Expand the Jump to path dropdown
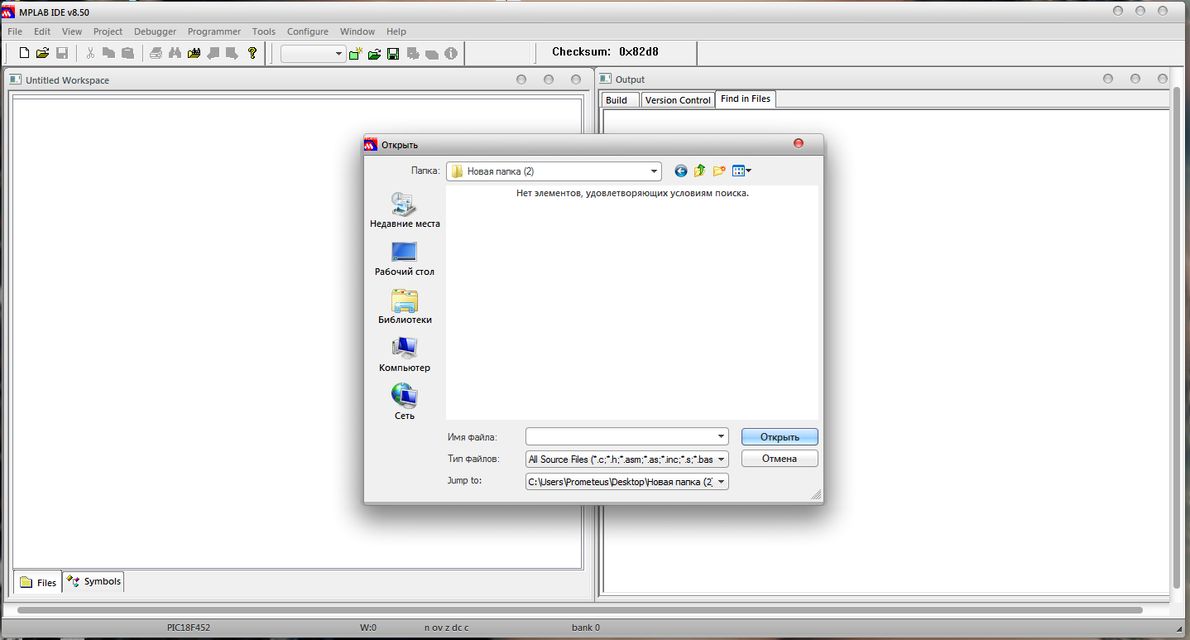The height and width of the screenshot is (640, 1190). pos(721,482)
